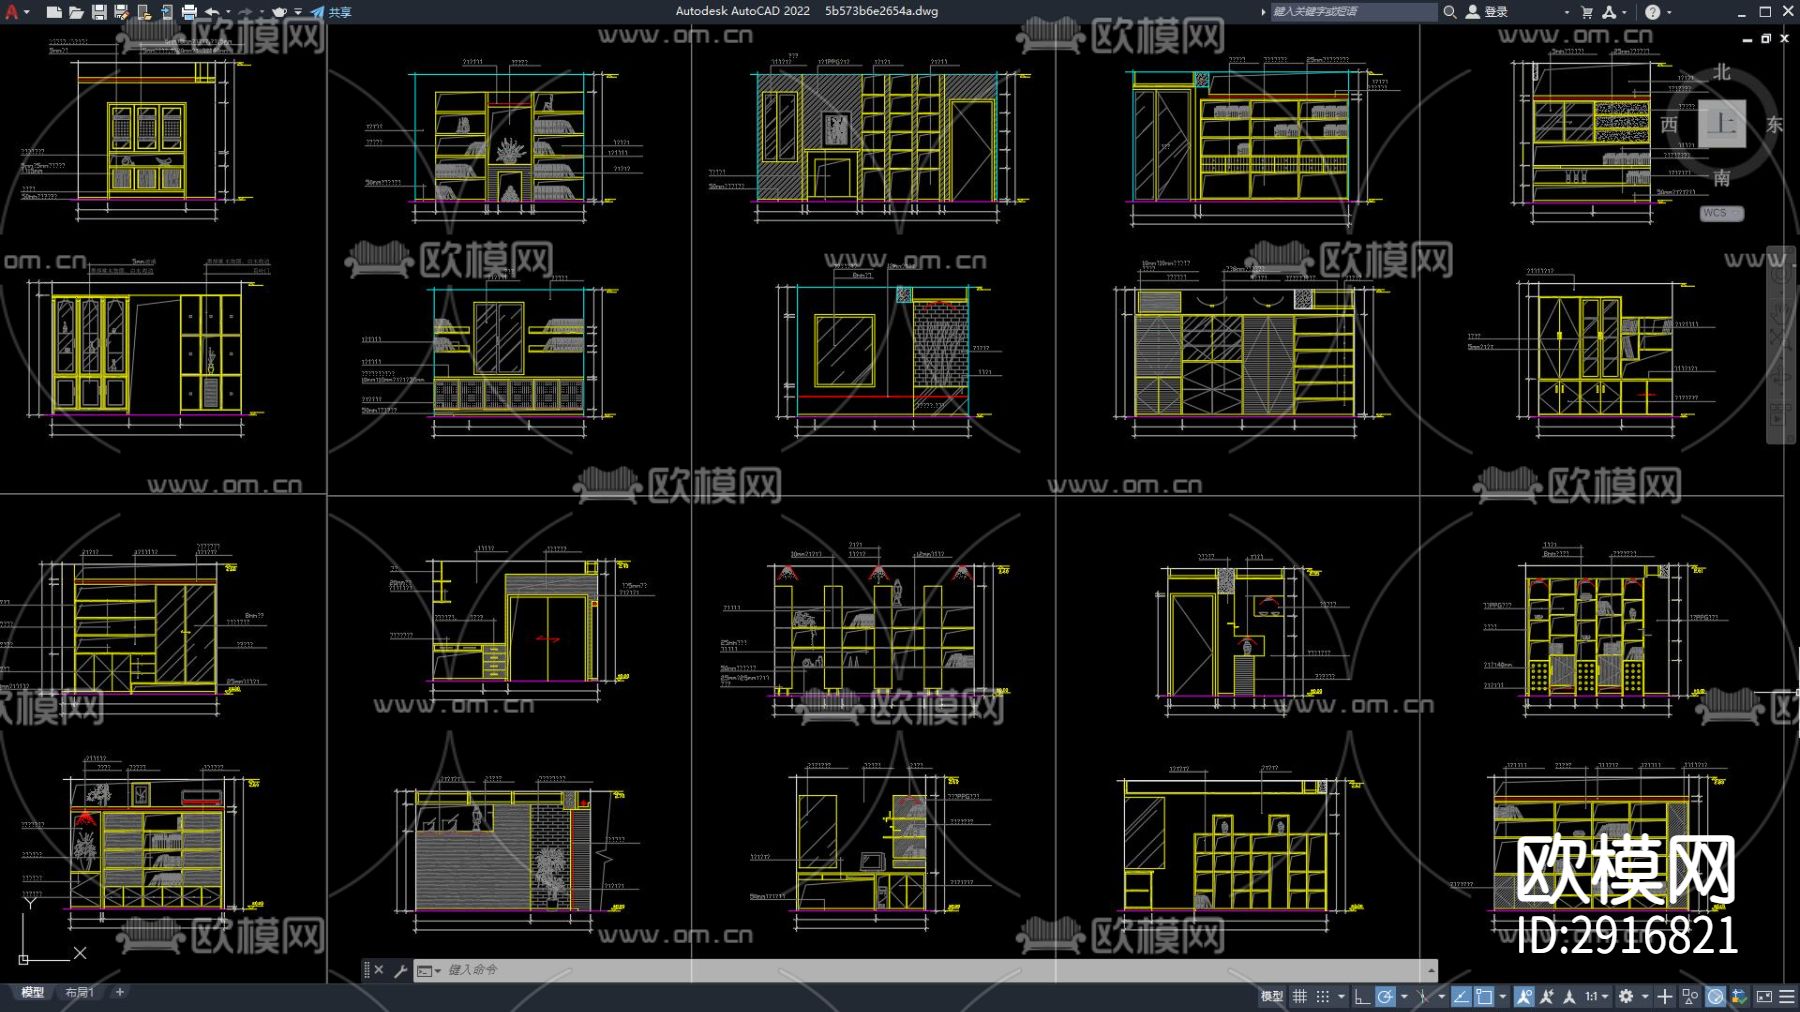Click the Plot printer icon
The height and width of the screenshot is (1012, 1800).
(x=189, y=12)
